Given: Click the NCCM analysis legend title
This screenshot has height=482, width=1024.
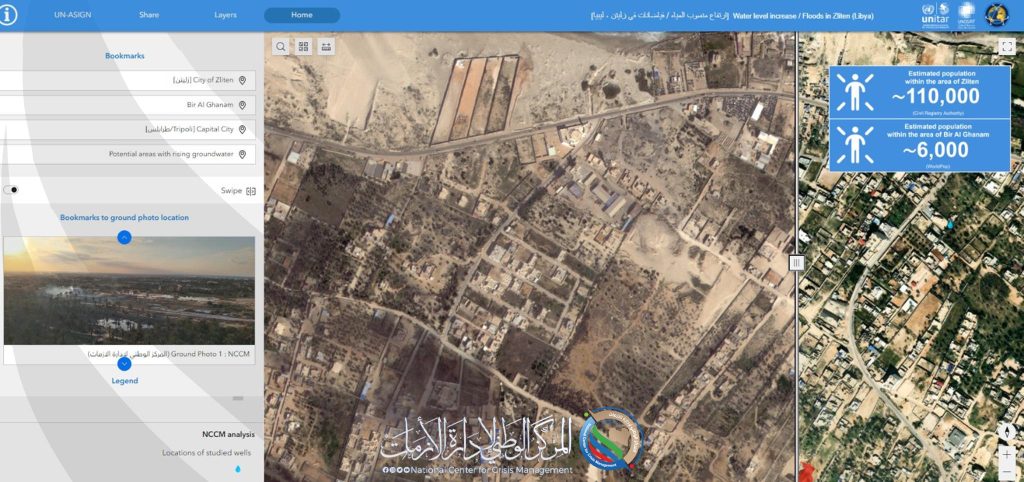Looking at the screenshot, I should tap(228, 434).
